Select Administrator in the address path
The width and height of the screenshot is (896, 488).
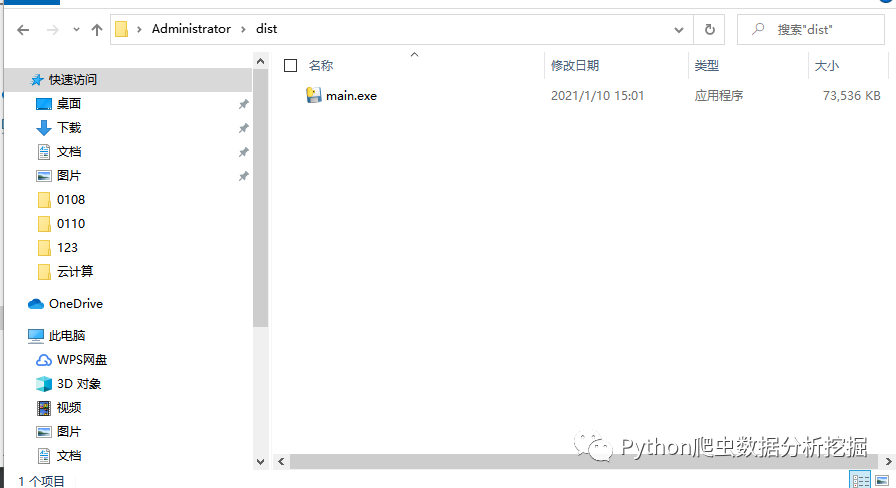pyautogui.click(x=191, y=29)
